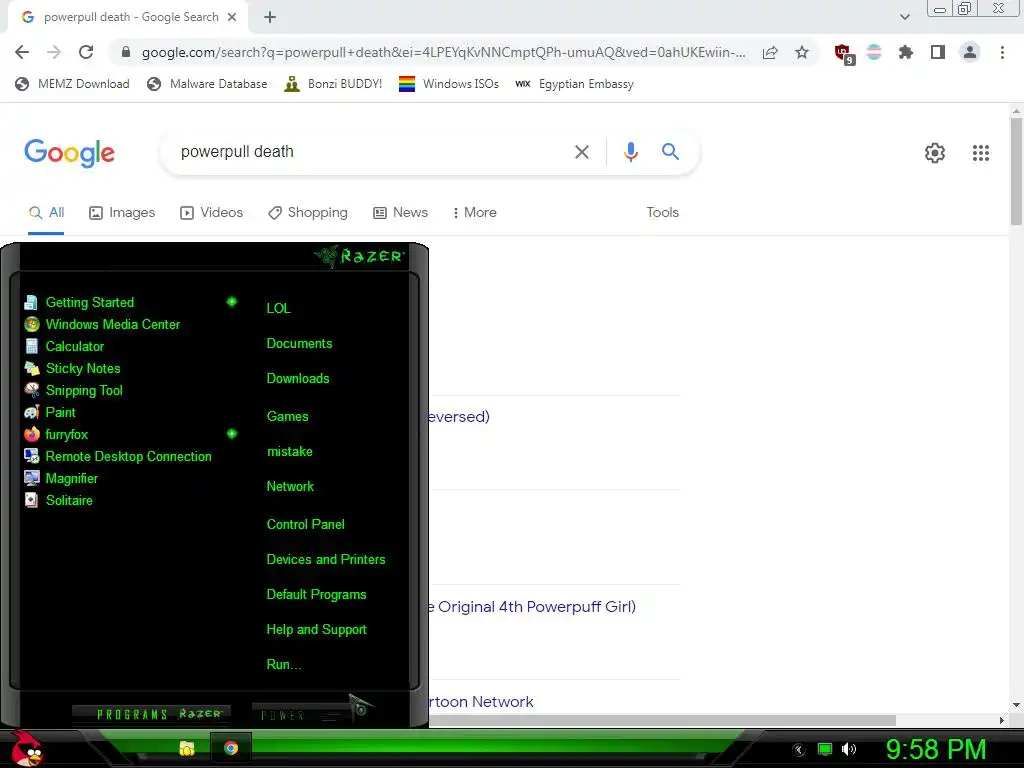The height and width of the screenshot is (768, 1024).
Task: Open the Chrome profile avatar
Action: point(970,52)
